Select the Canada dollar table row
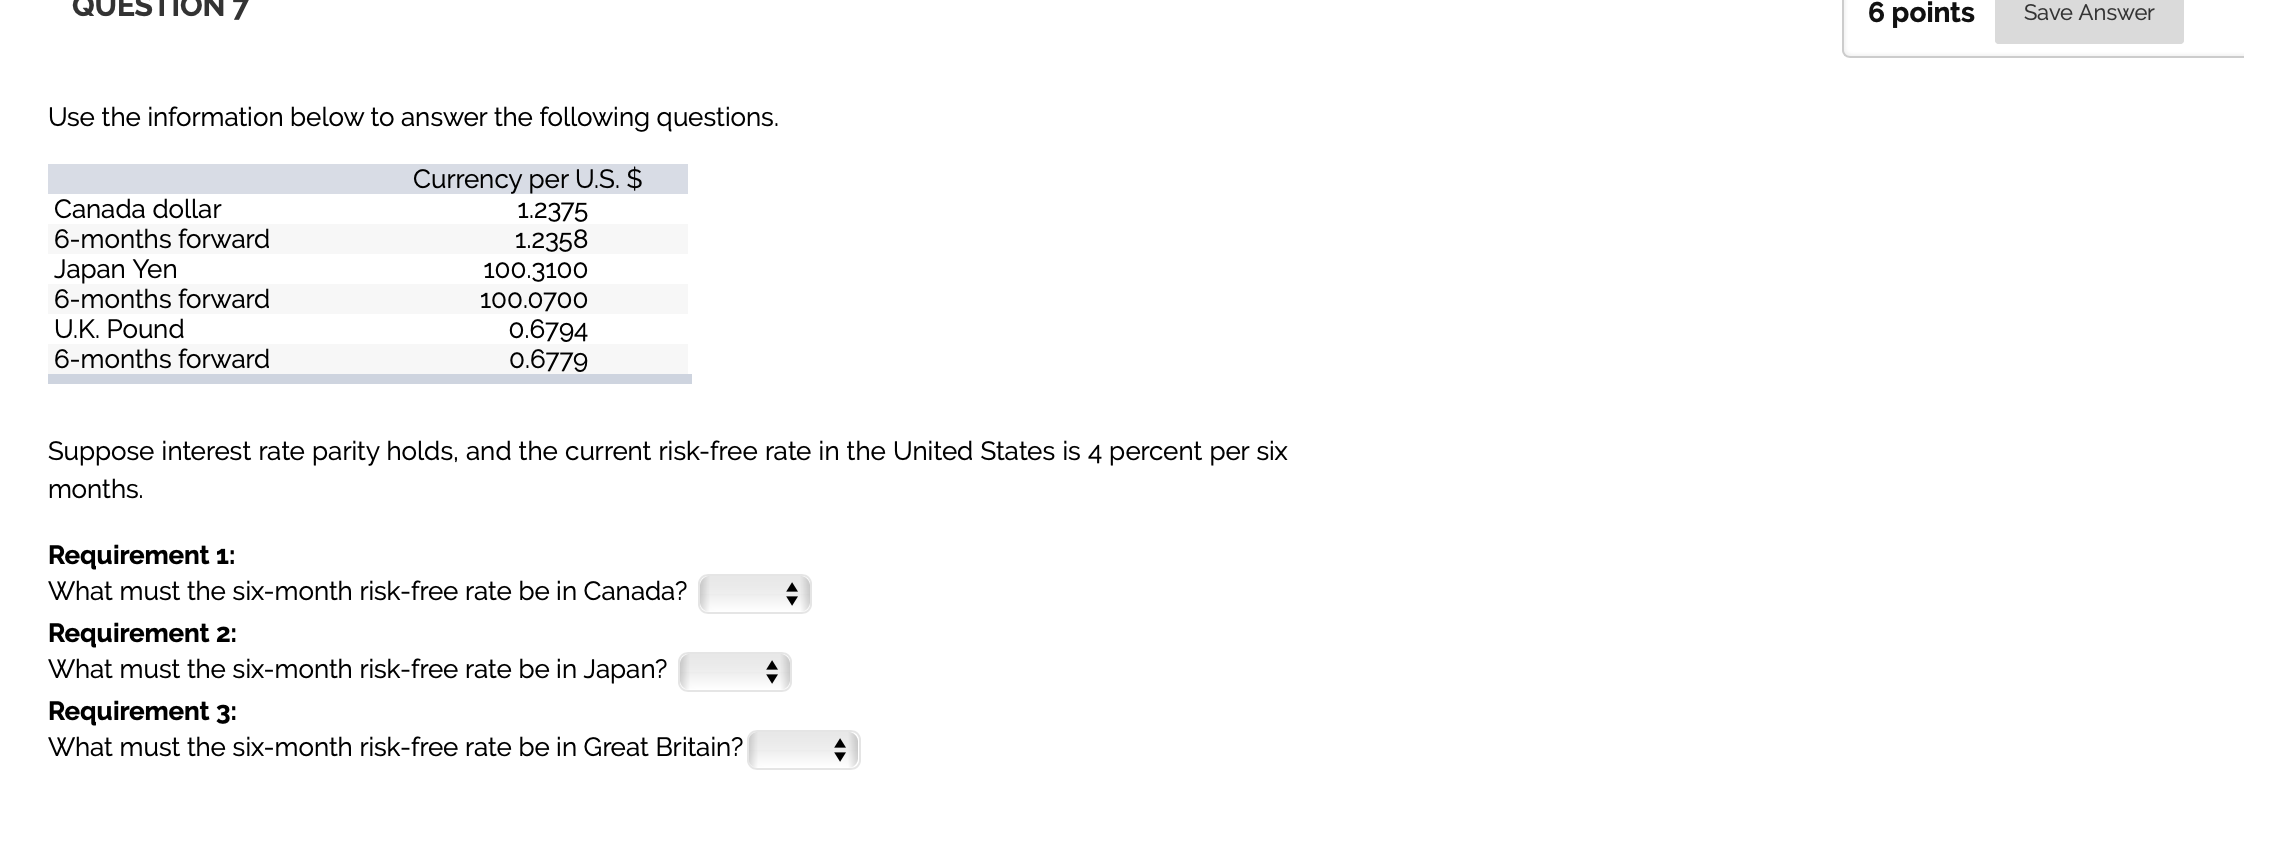The image size is (2274, 844). tap(136, 210)
